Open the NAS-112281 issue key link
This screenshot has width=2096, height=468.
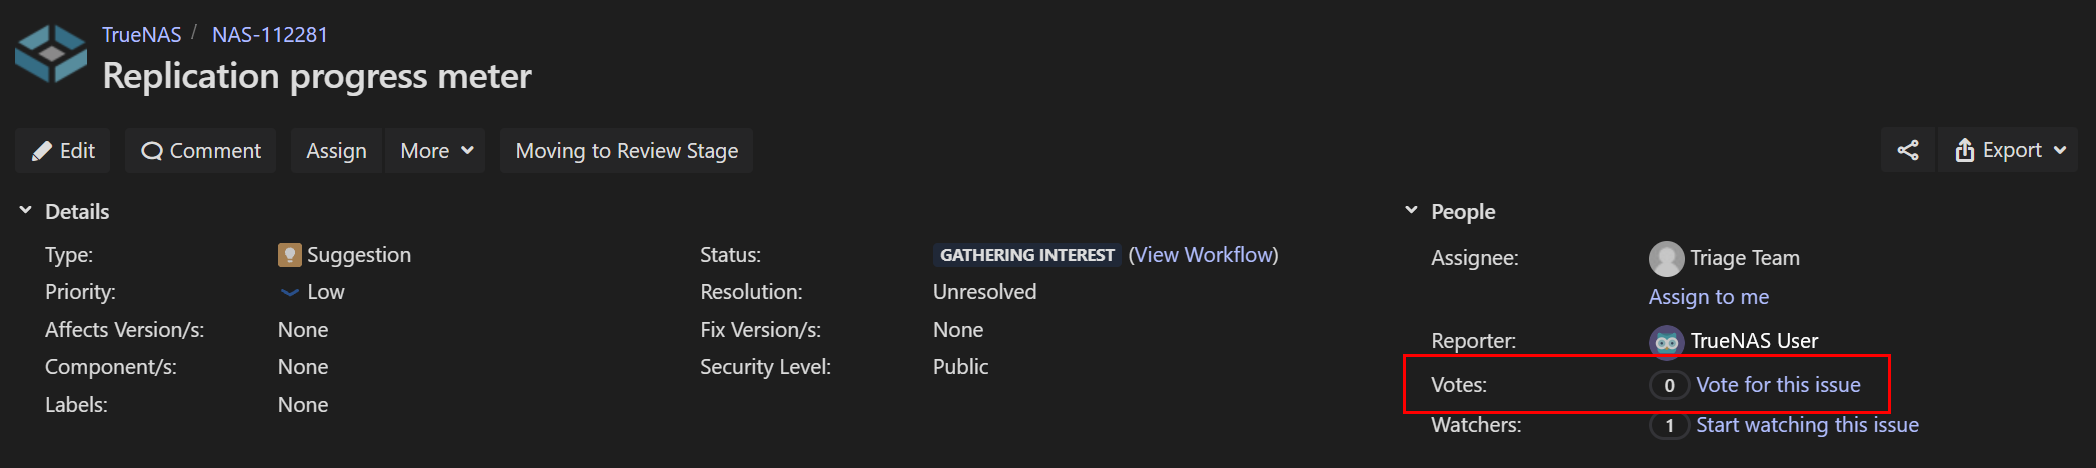(270, 35)
